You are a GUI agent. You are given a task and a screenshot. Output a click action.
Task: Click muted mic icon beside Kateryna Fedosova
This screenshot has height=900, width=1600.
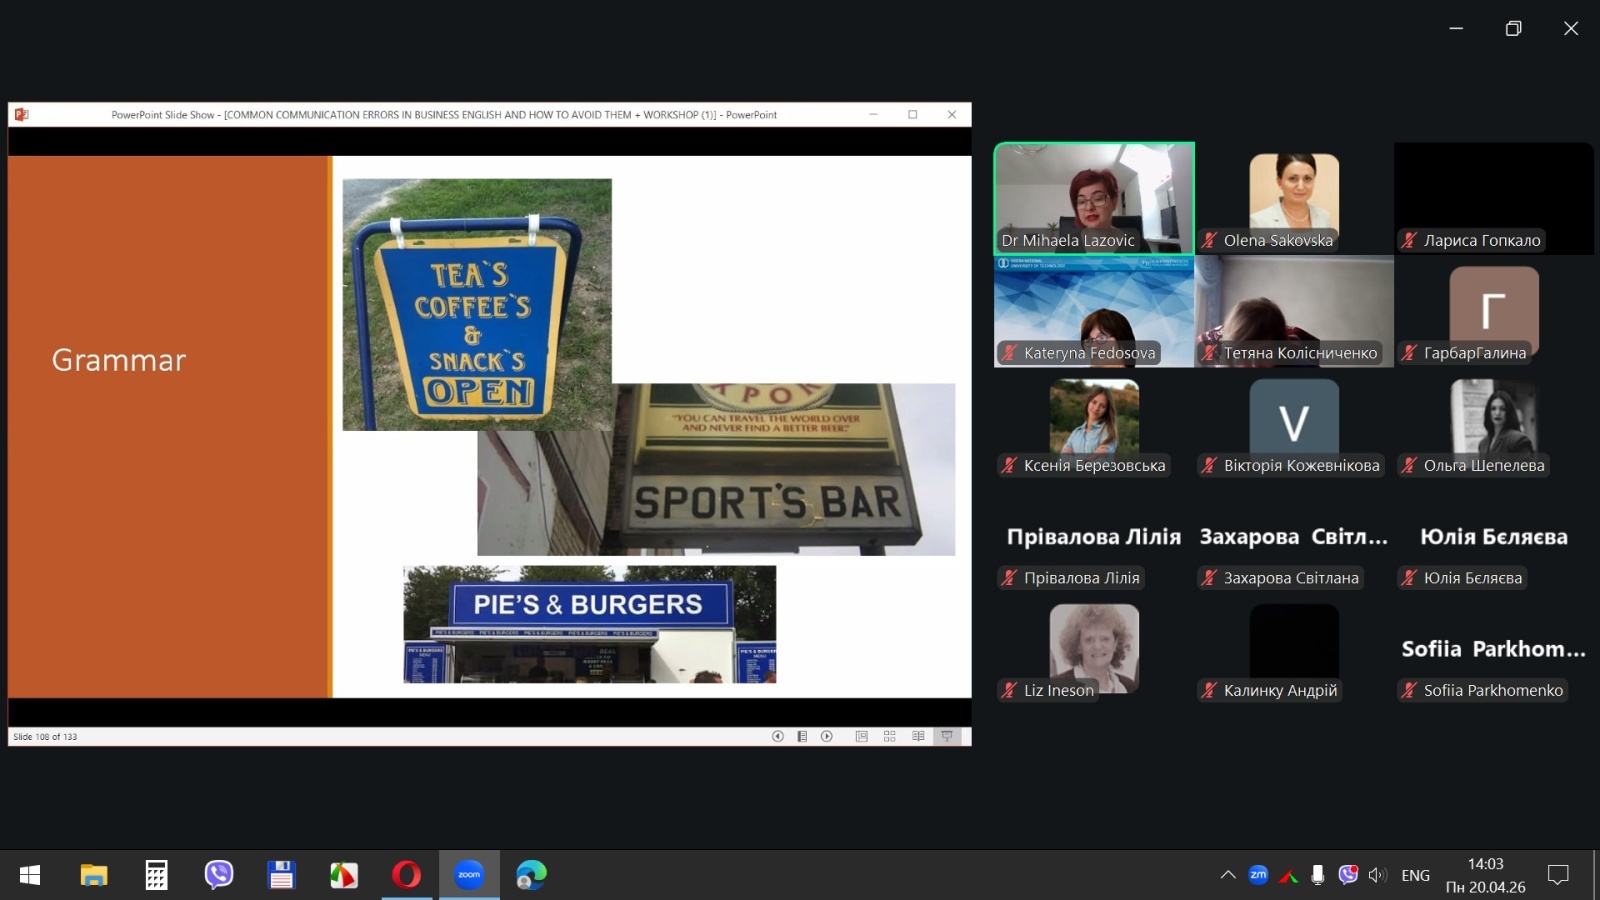click(1009, 353)
